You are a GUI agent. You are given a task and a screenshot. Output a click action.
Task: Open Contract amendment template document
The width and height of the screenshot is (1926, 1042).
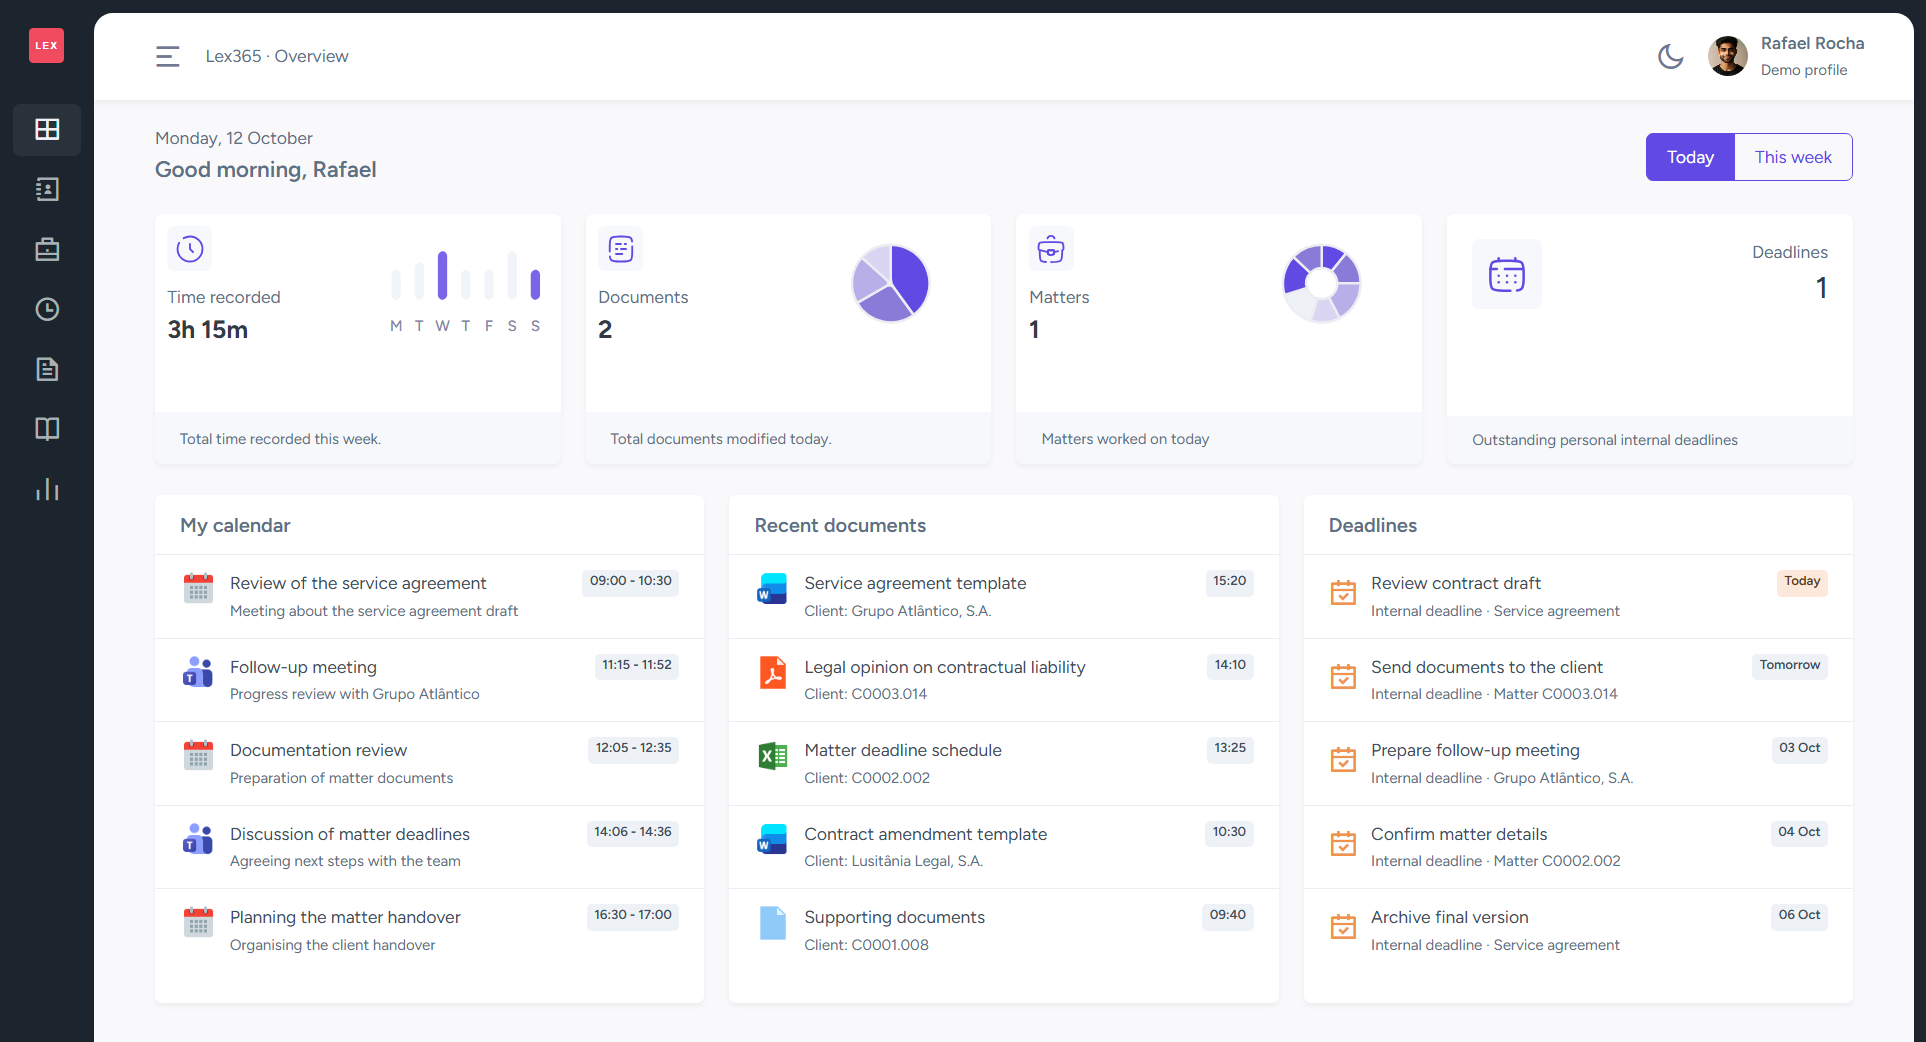pyautogui.click(x=1003, y=847)
